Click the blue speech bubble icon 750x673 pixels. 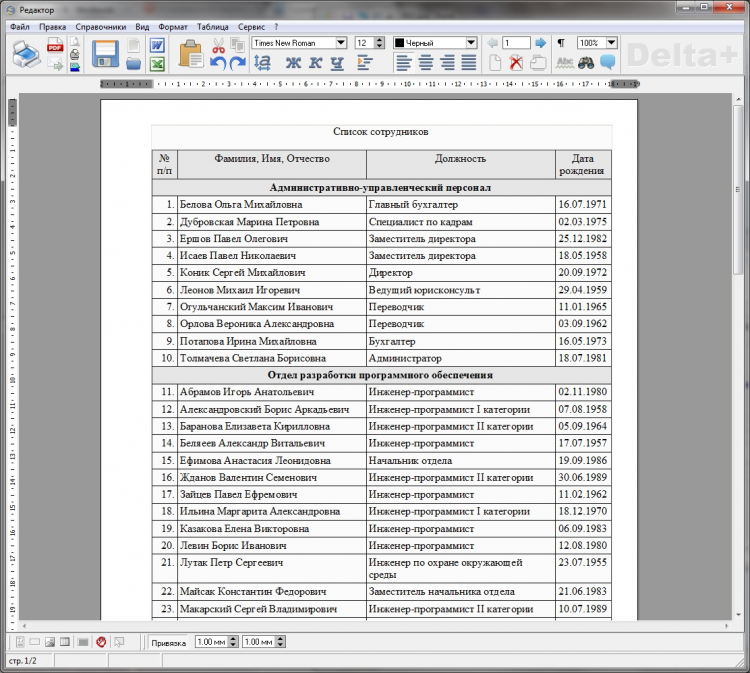[607, 62]
